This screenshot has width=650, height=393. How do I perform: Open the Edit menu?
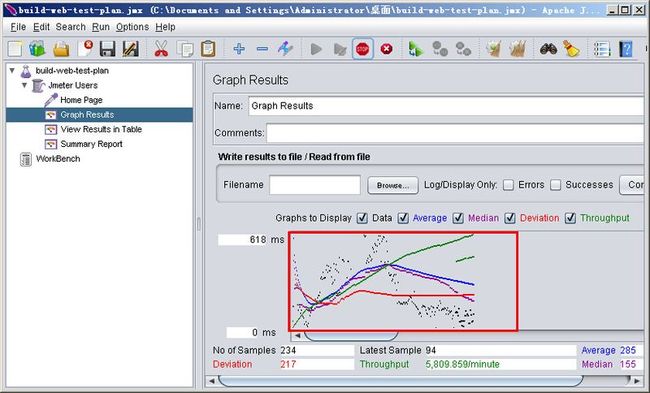click(41, 27)
